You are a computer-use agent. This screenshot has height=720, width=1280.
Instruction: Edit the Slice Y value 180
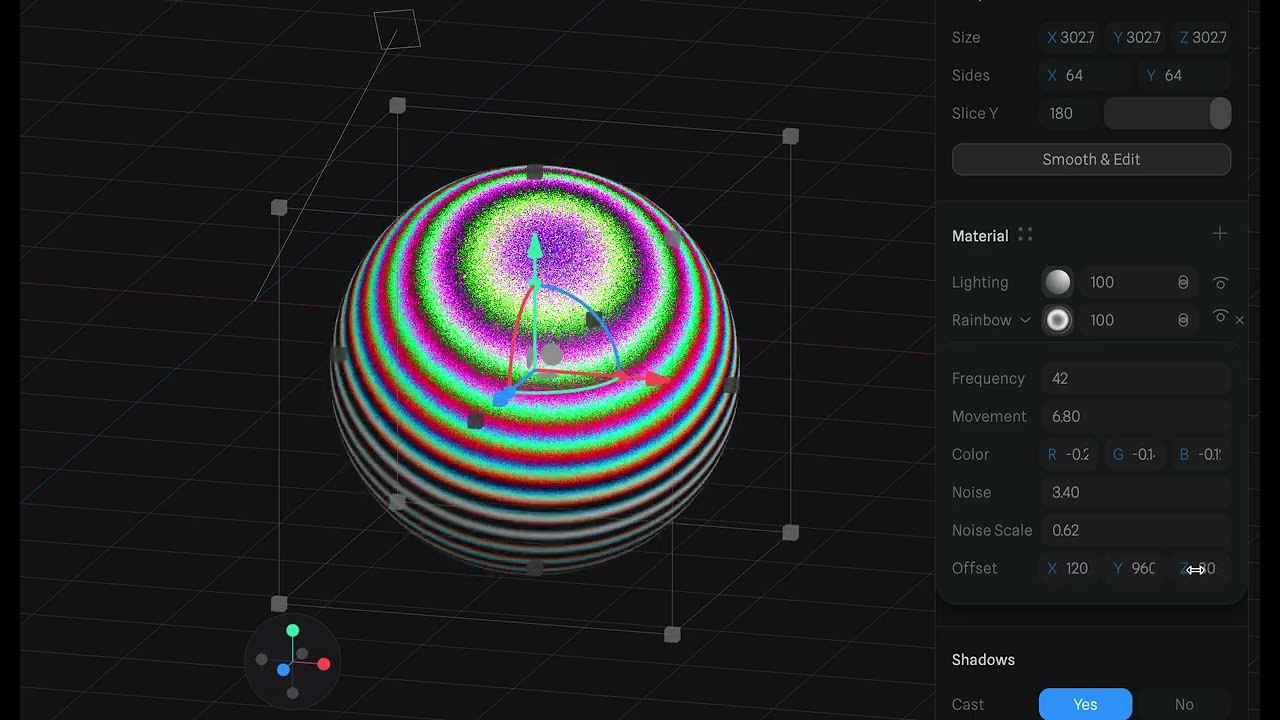point(1068,113)
